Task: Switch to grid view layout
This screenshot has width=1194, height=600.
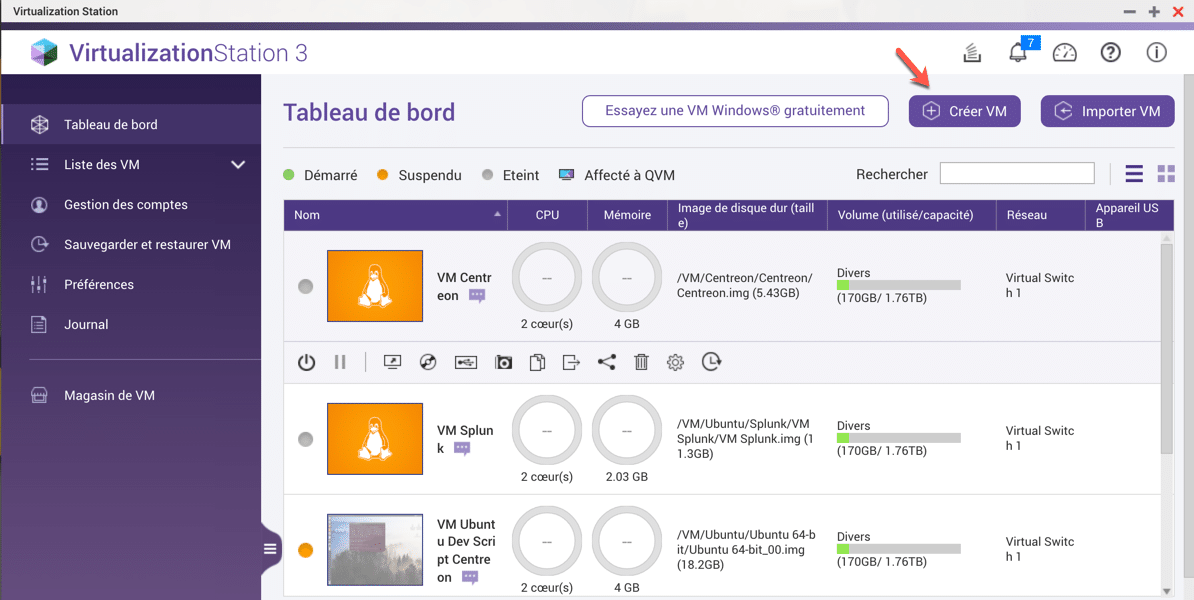Action: pyautogui.click(x=1166, y=174)
